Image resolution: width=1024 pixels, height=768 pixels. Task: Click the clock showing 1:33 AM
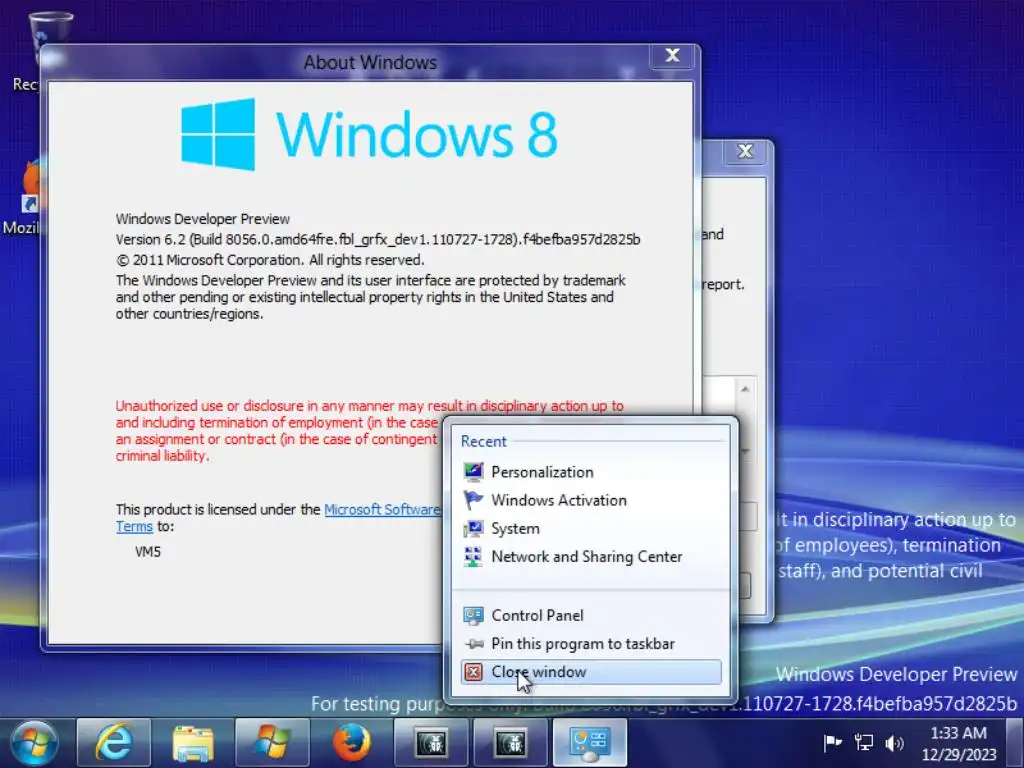point(959,744)
